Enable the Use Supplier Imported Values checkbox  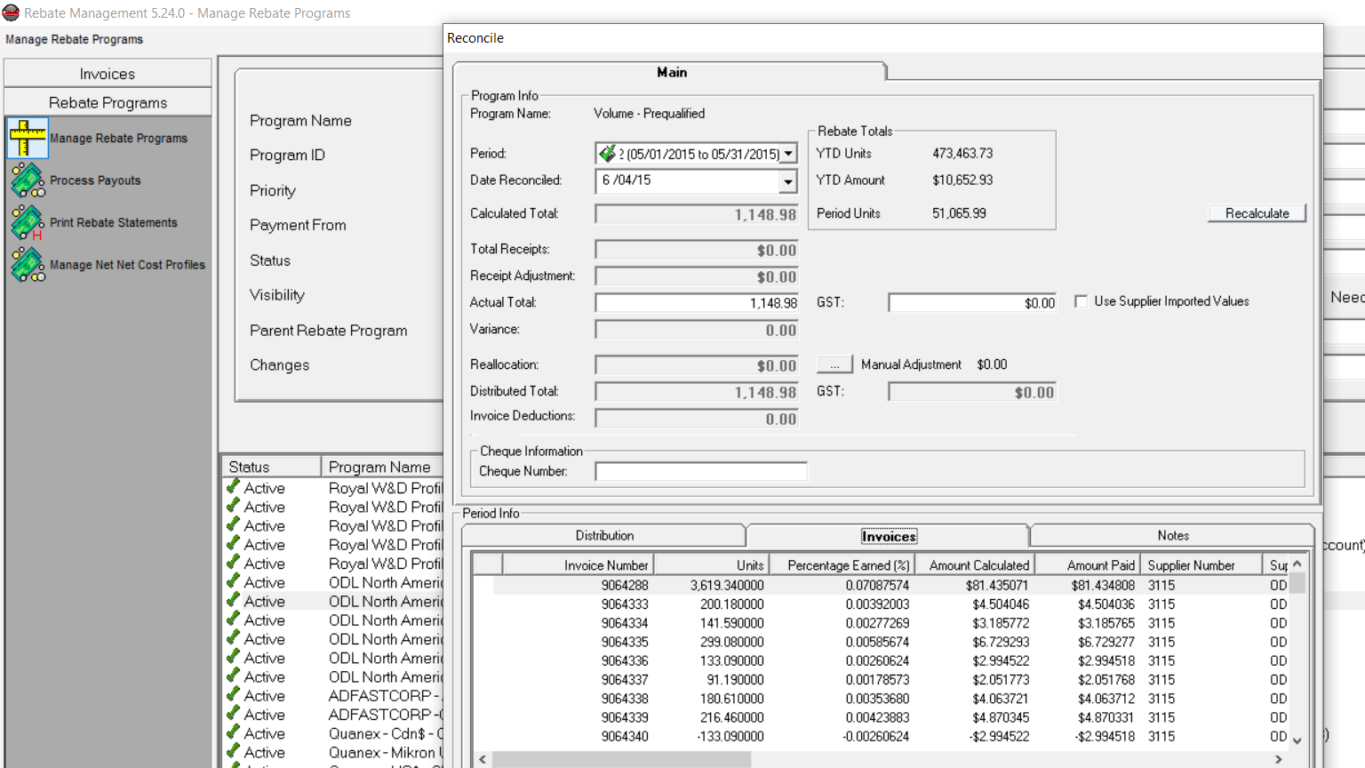[1079, 301]
